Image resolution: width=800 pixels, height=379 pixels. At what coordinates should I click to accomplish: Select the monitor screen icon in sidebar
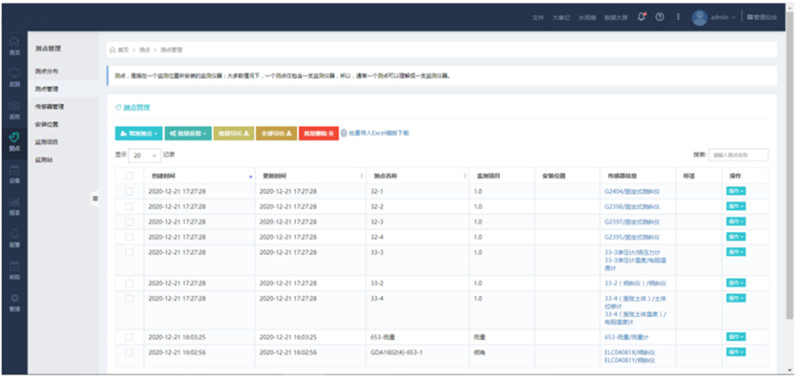pos(14,73)
